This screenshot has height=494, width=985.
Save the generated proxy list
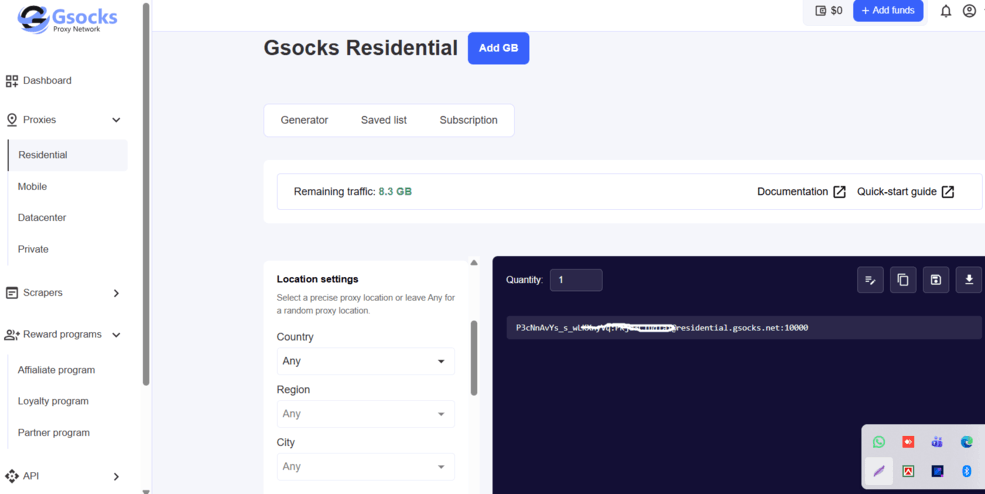click(935, 280)
